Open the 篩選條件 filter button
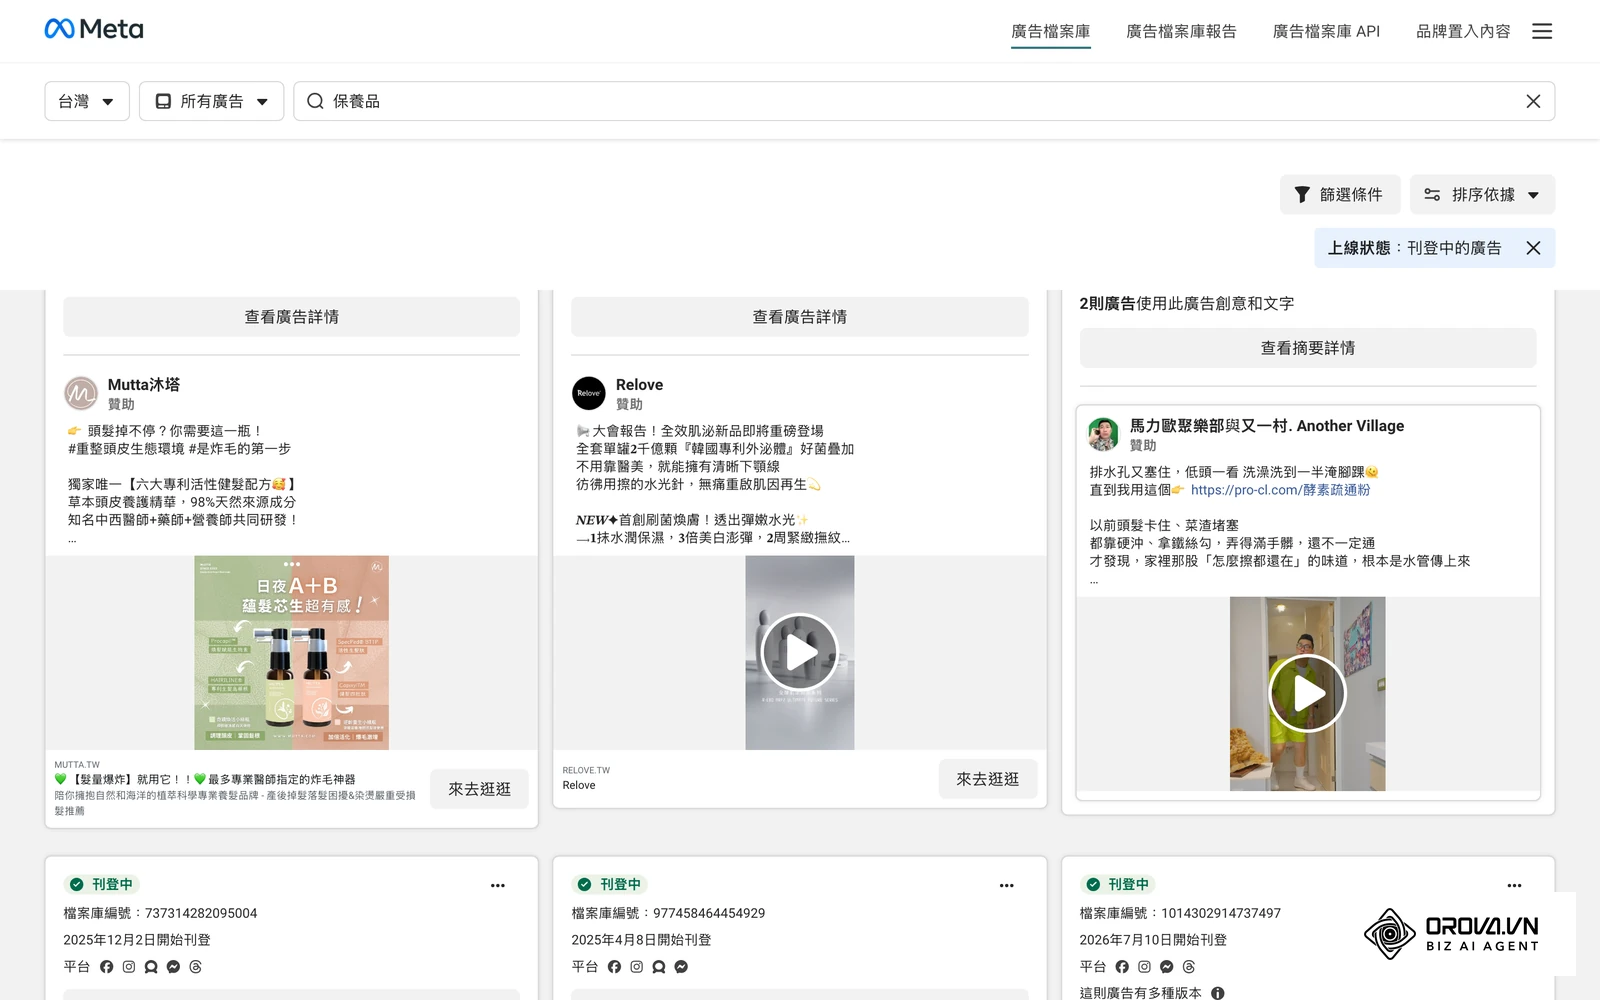 [x=1340, y=195]
